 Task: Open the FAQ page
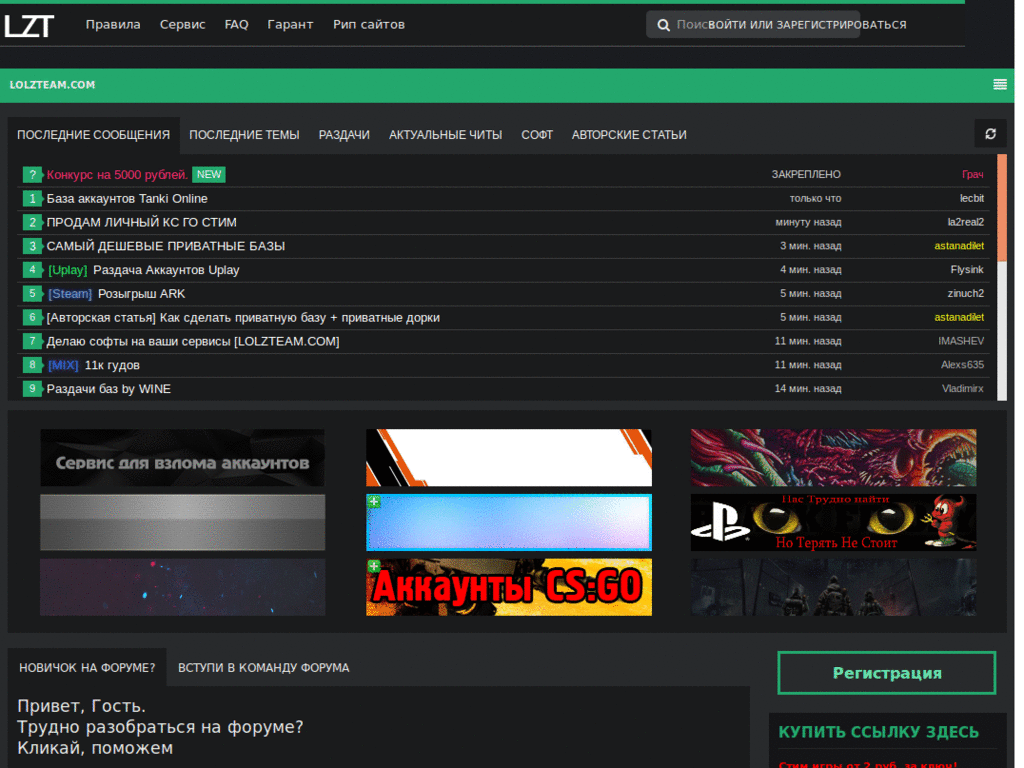pos(236,25)
